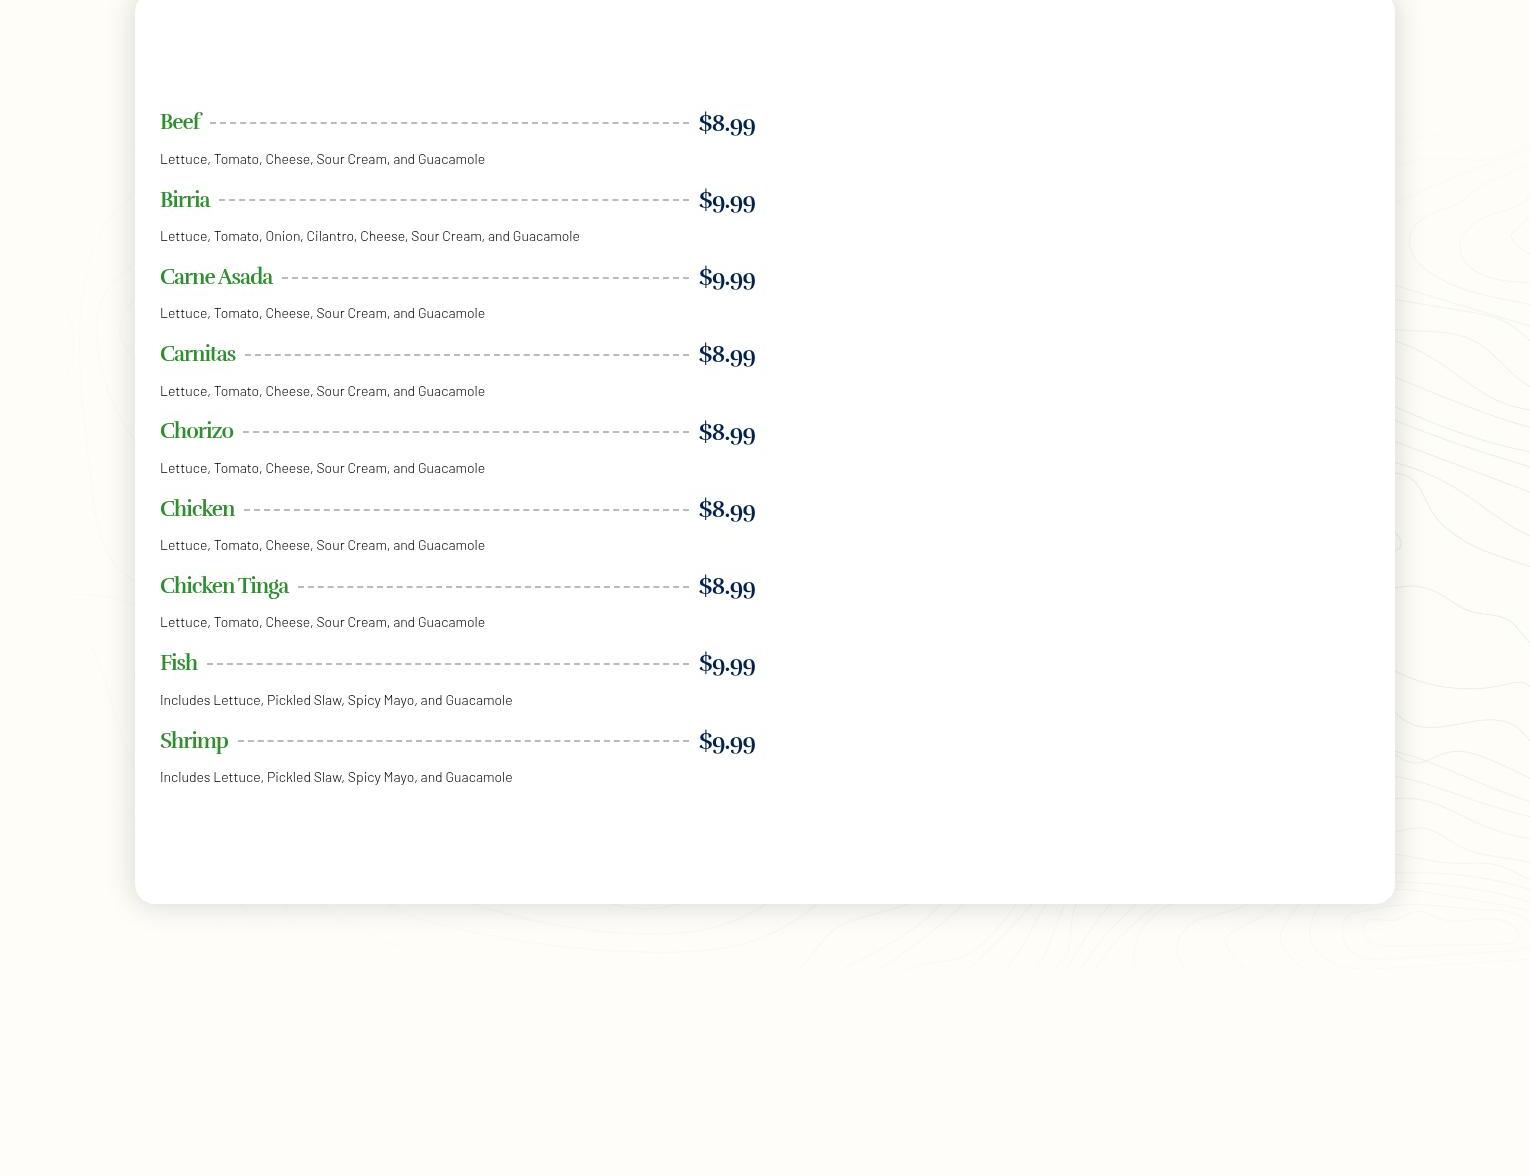Viewport: 1530px width, 1176px height.
Task: Click the $9.99 price for Carne Asada
Action: pos(727,278)
